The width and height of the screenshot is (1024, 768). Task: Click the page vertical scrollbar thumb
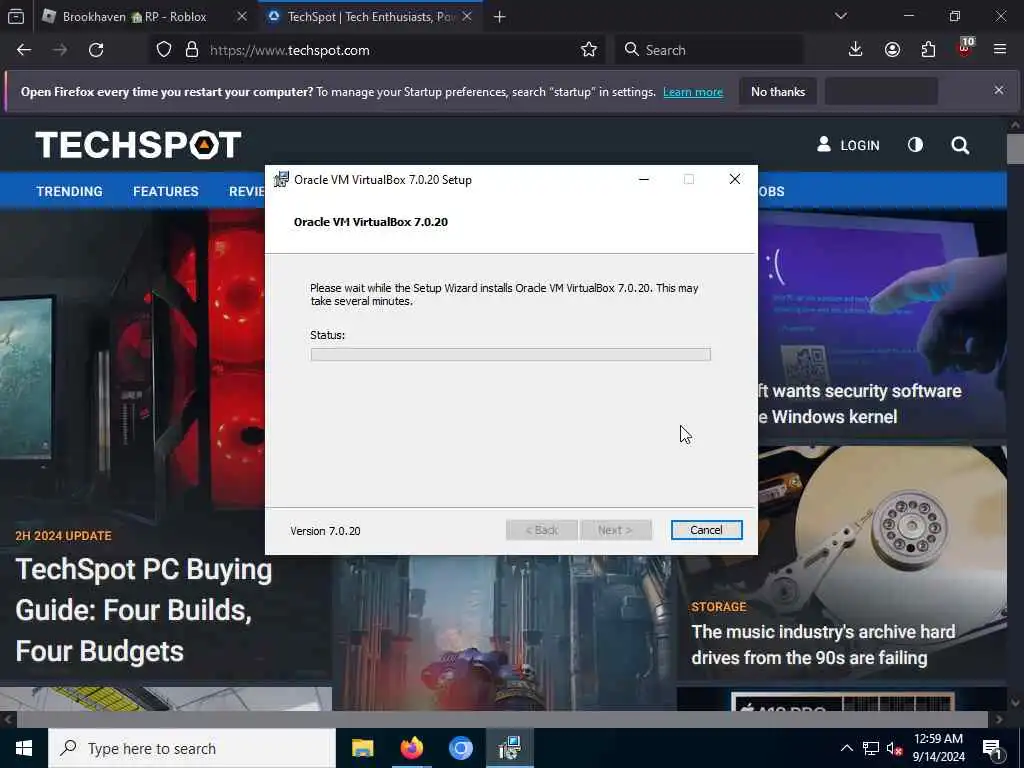pos(1015,149)
